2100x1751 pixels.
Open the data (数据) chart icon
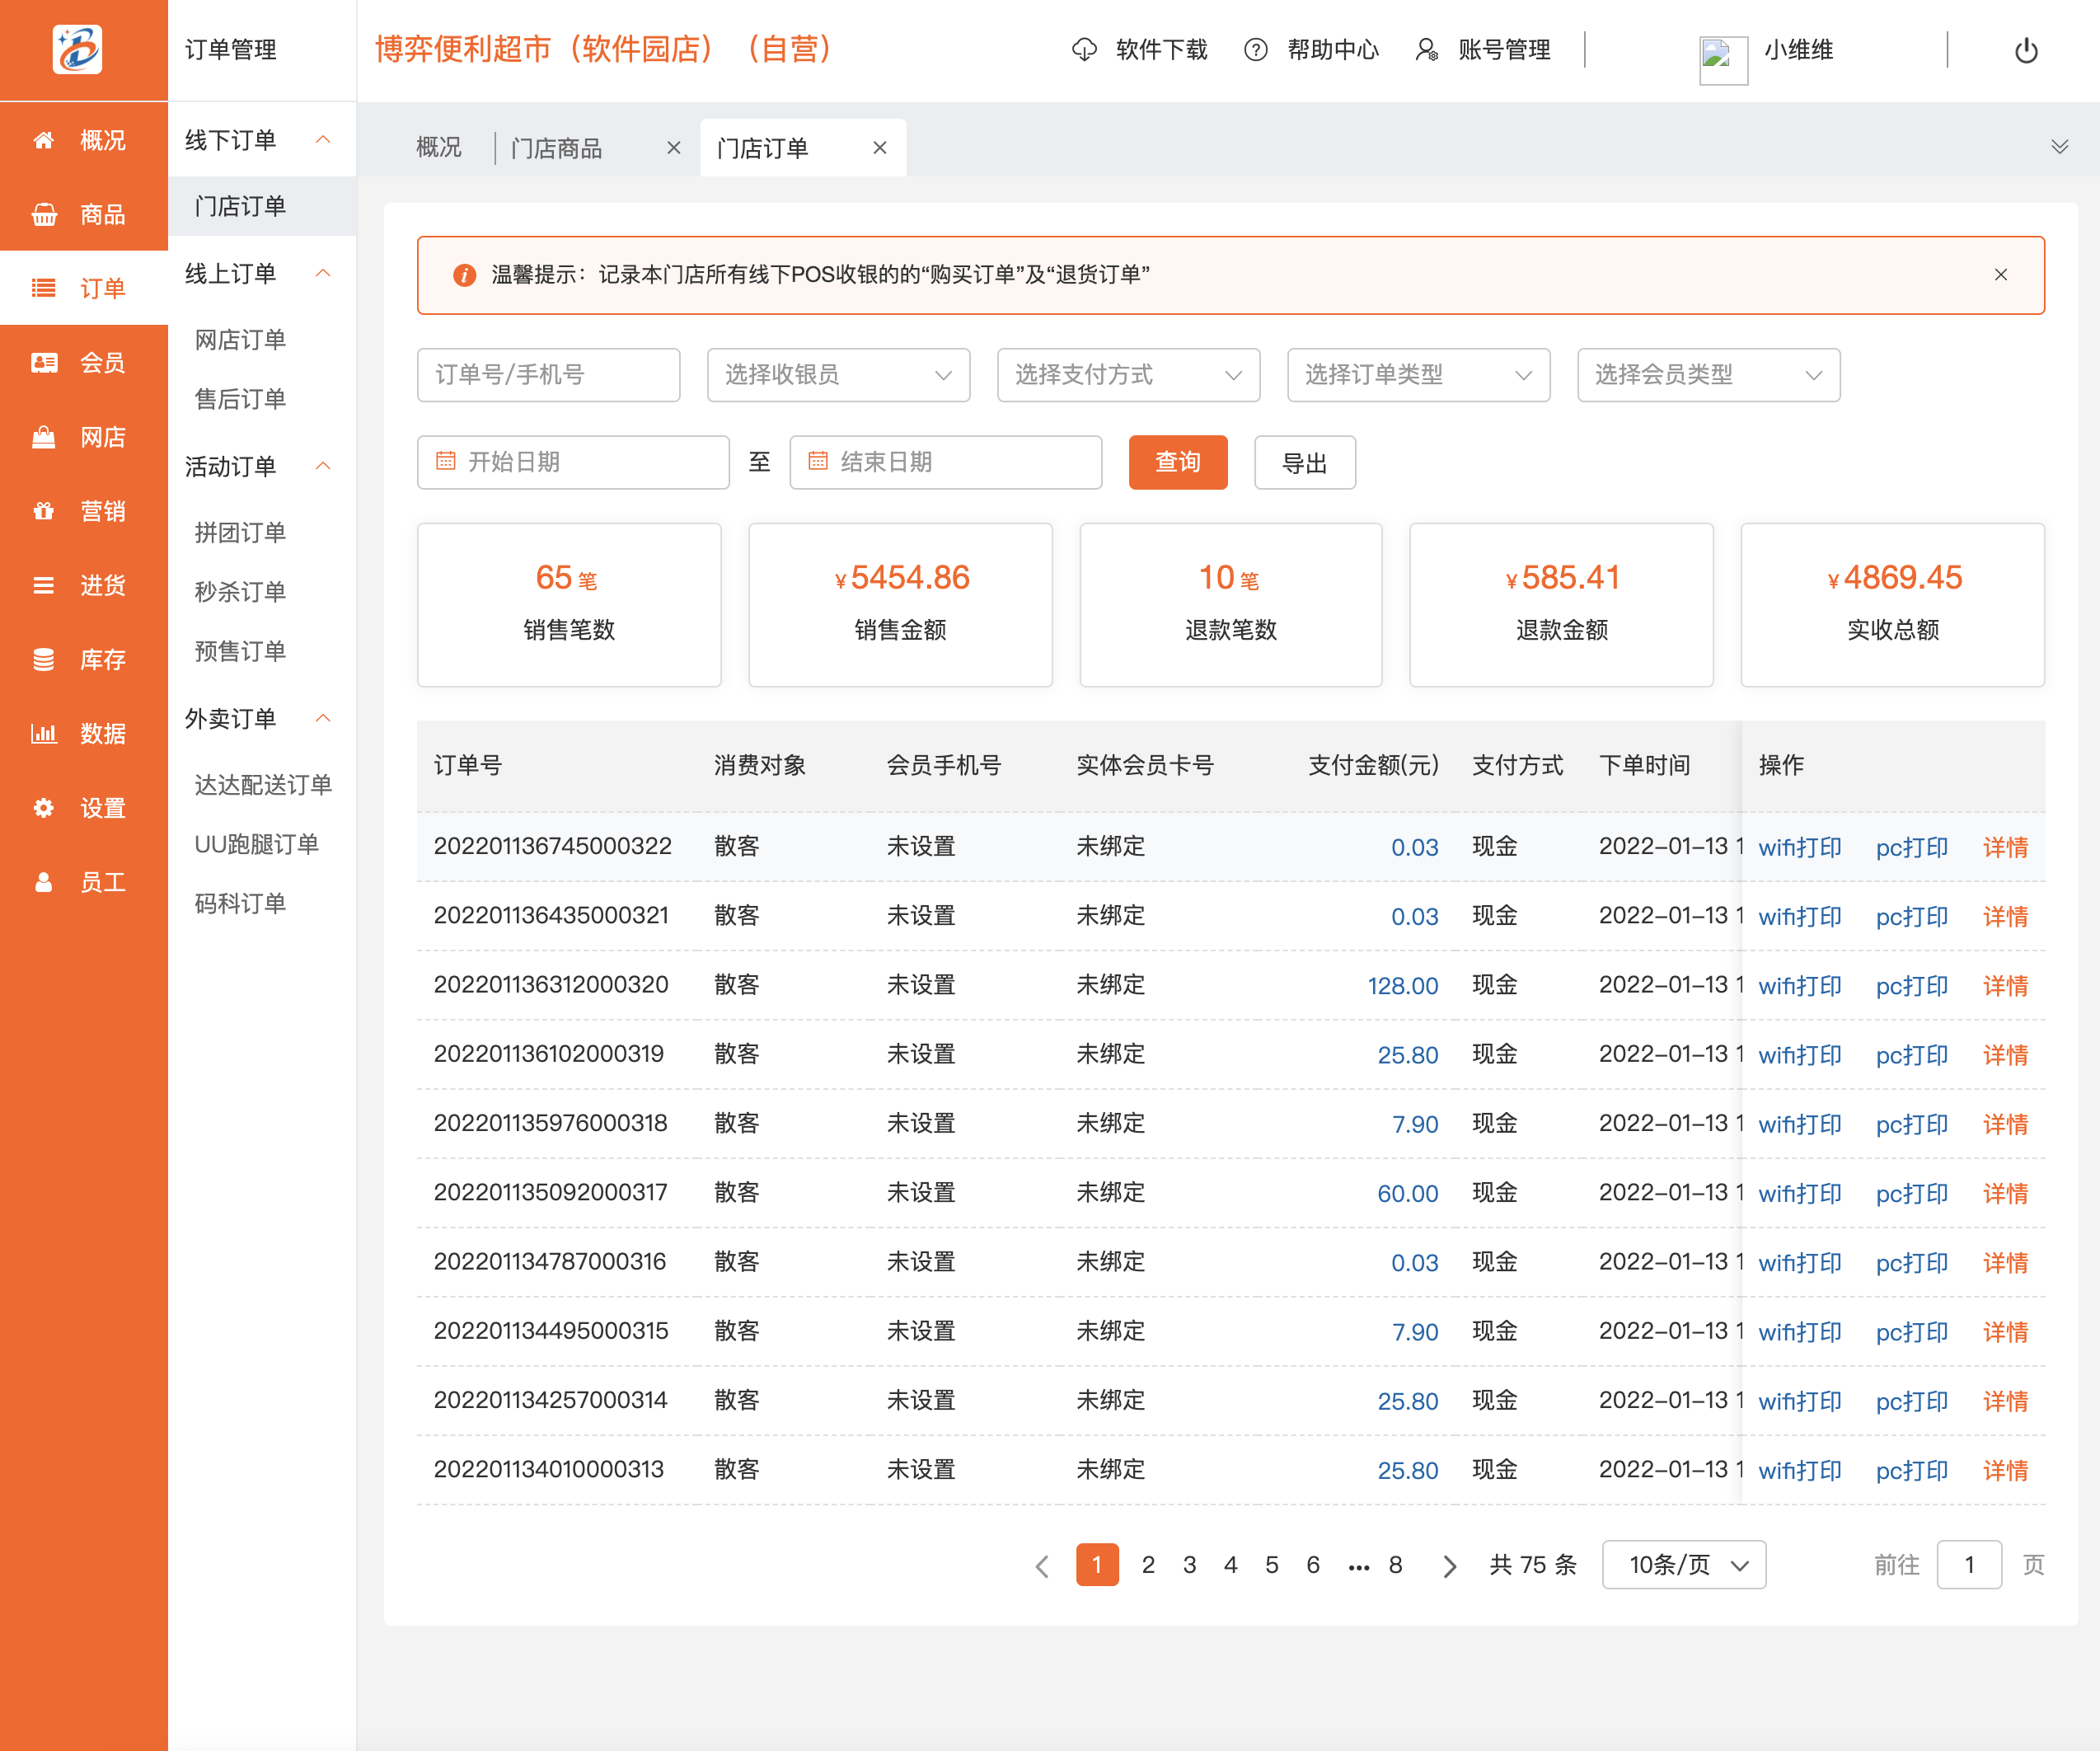coord(44,733)
